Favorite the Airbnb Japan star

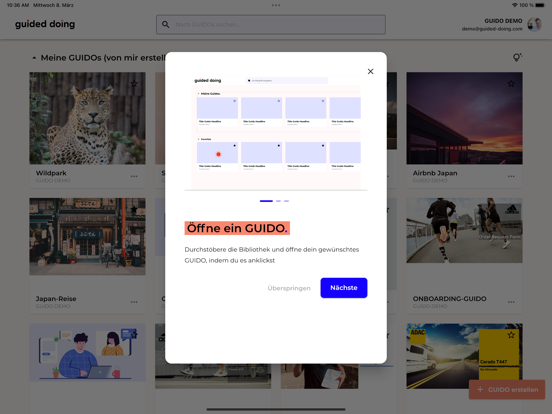click(x=511, y=84)
